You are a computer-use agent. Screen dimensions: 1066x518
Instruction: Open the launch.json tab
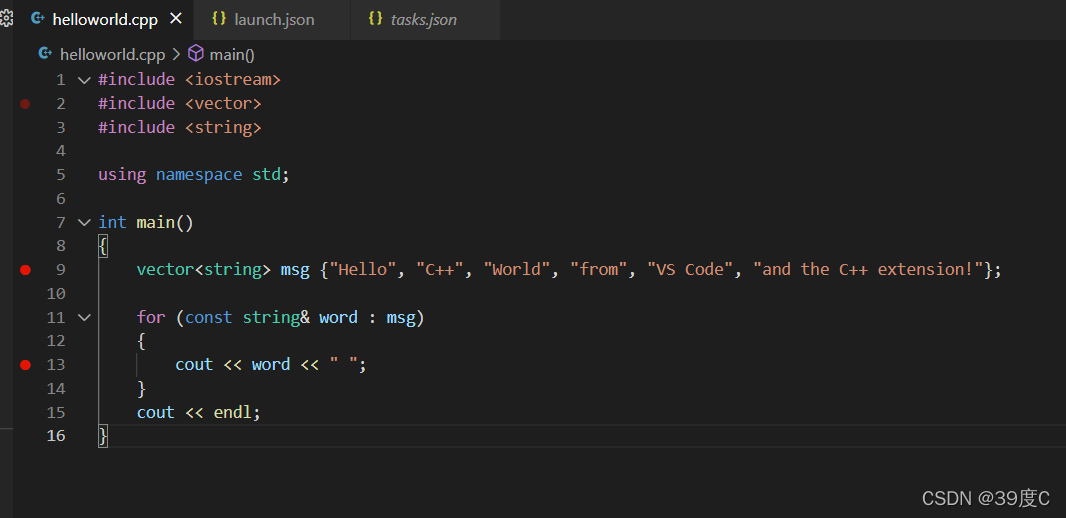272,20
